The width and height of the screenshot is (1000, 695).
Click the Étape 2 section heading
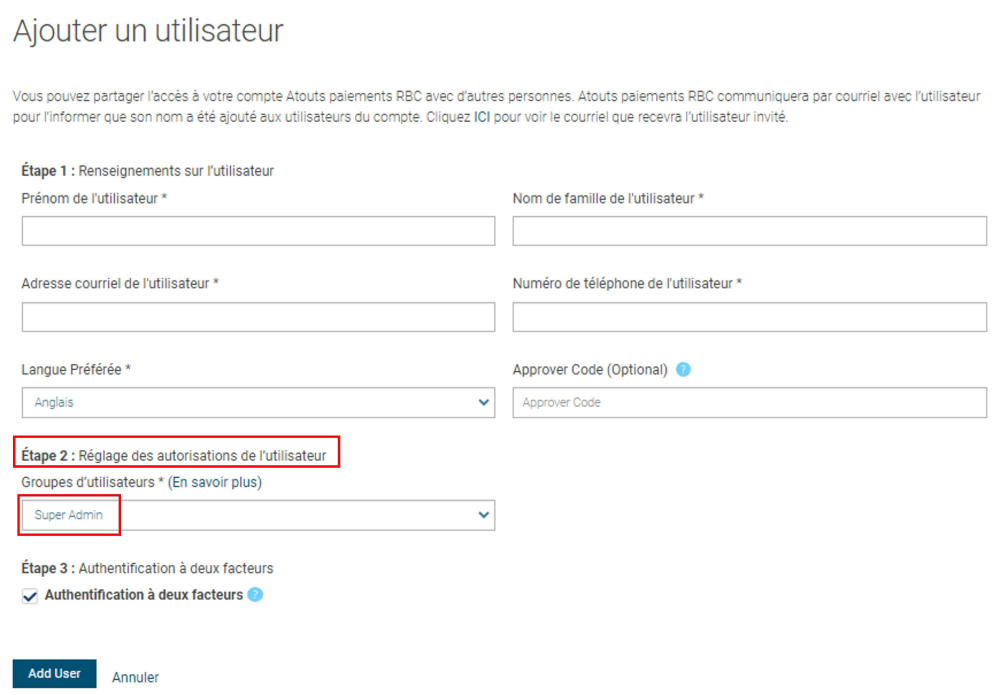(175, 456)
